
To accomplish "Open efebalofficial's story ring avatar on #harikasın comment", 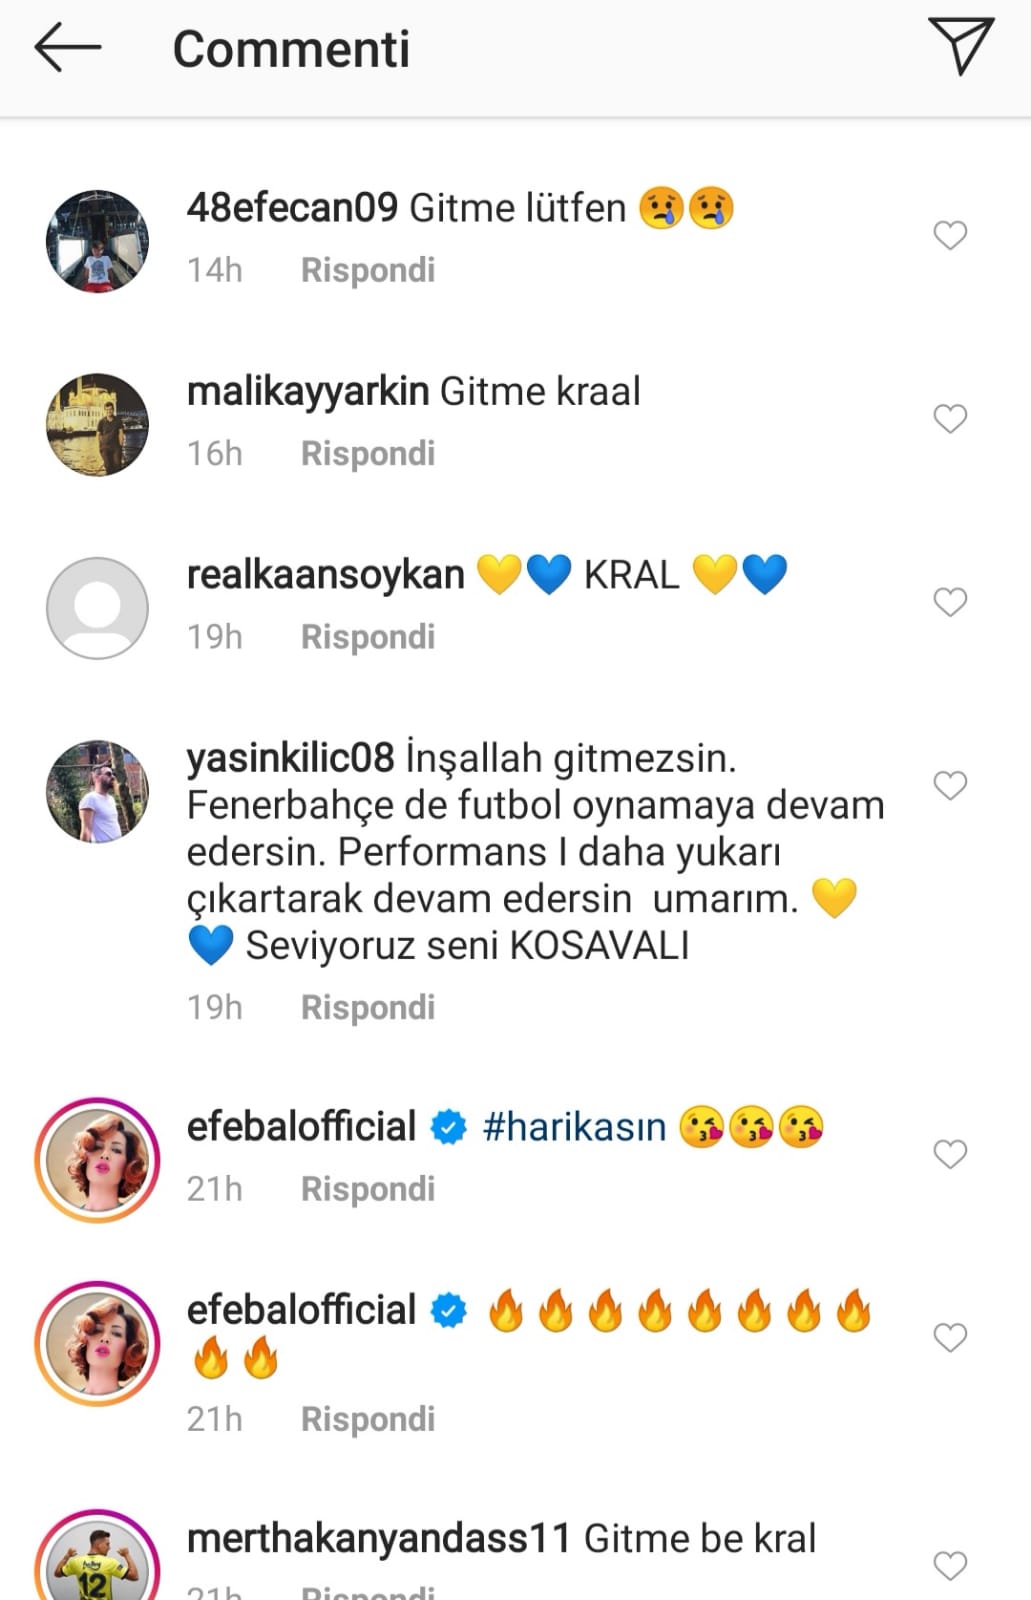I will tap(97, 1160).
